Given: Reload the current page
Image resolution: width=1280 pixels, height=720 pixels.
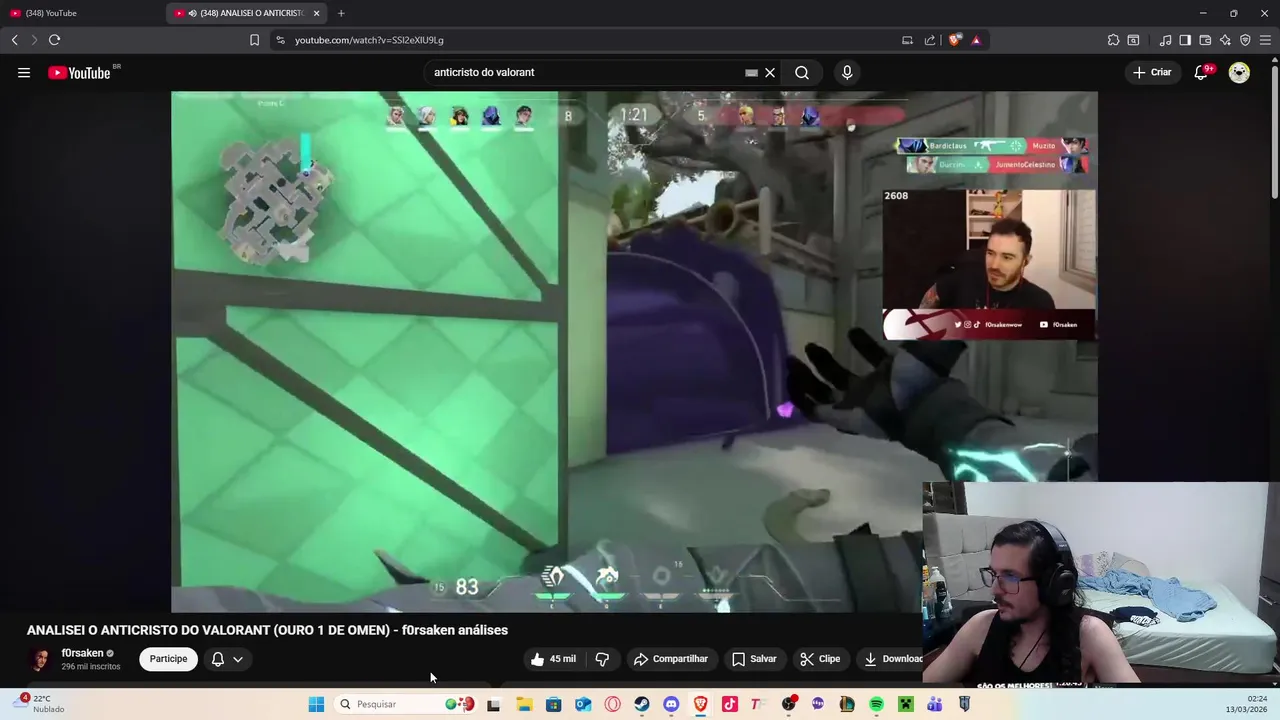Looking at the screenshot, I should [x=54, y=40].
